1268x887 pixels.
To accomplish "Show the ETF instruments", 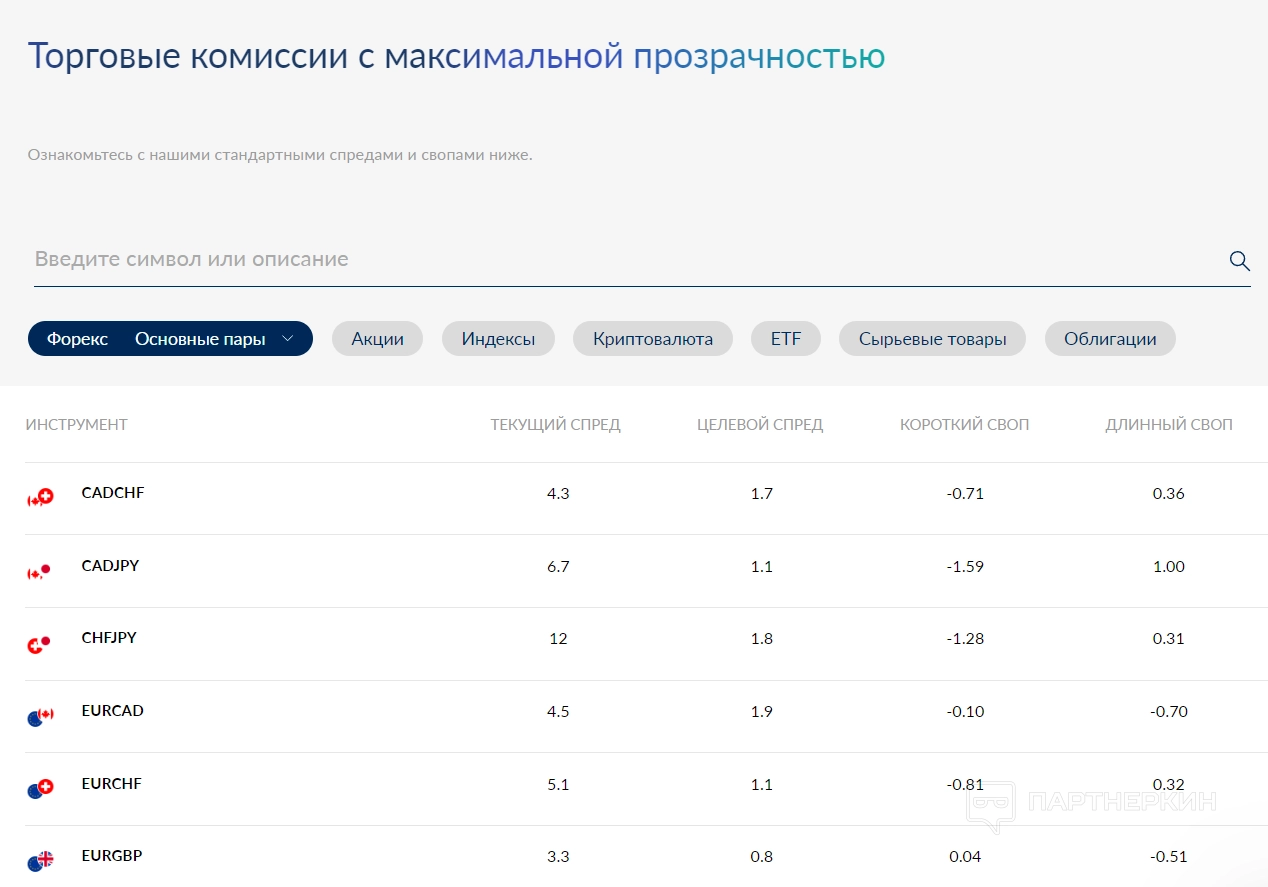I will tap(785, 339).
